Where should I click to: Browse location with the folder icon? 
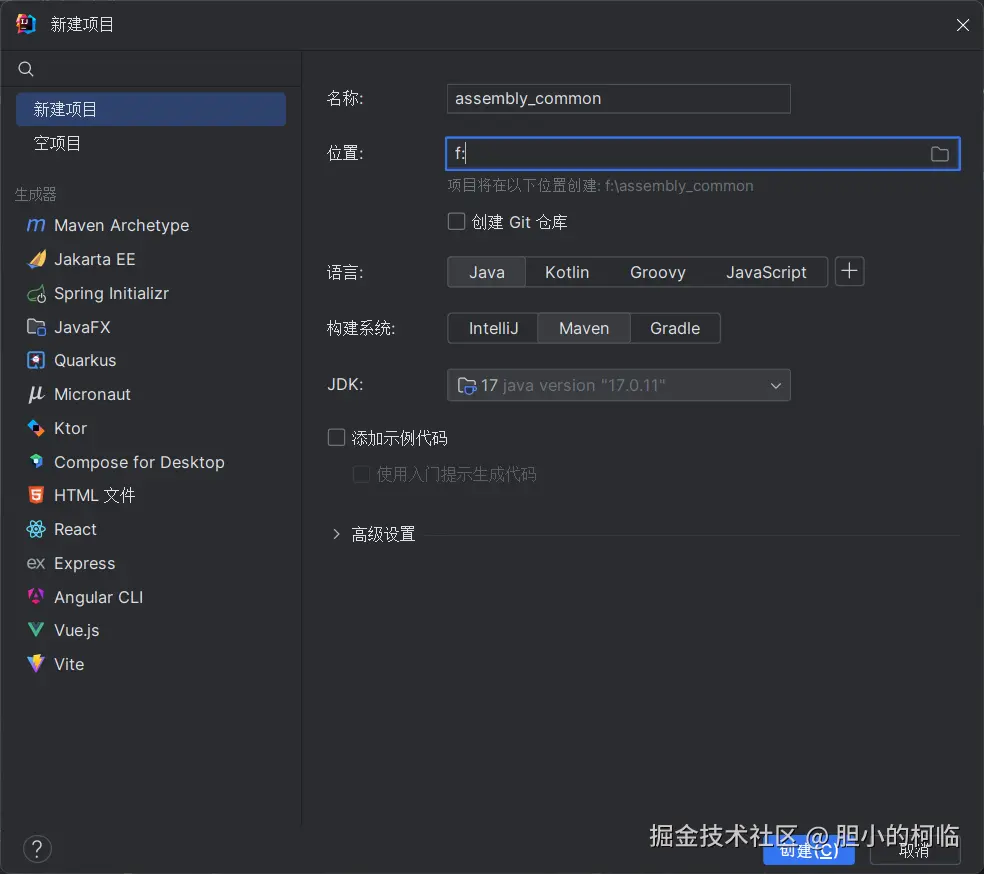(939, 154)
